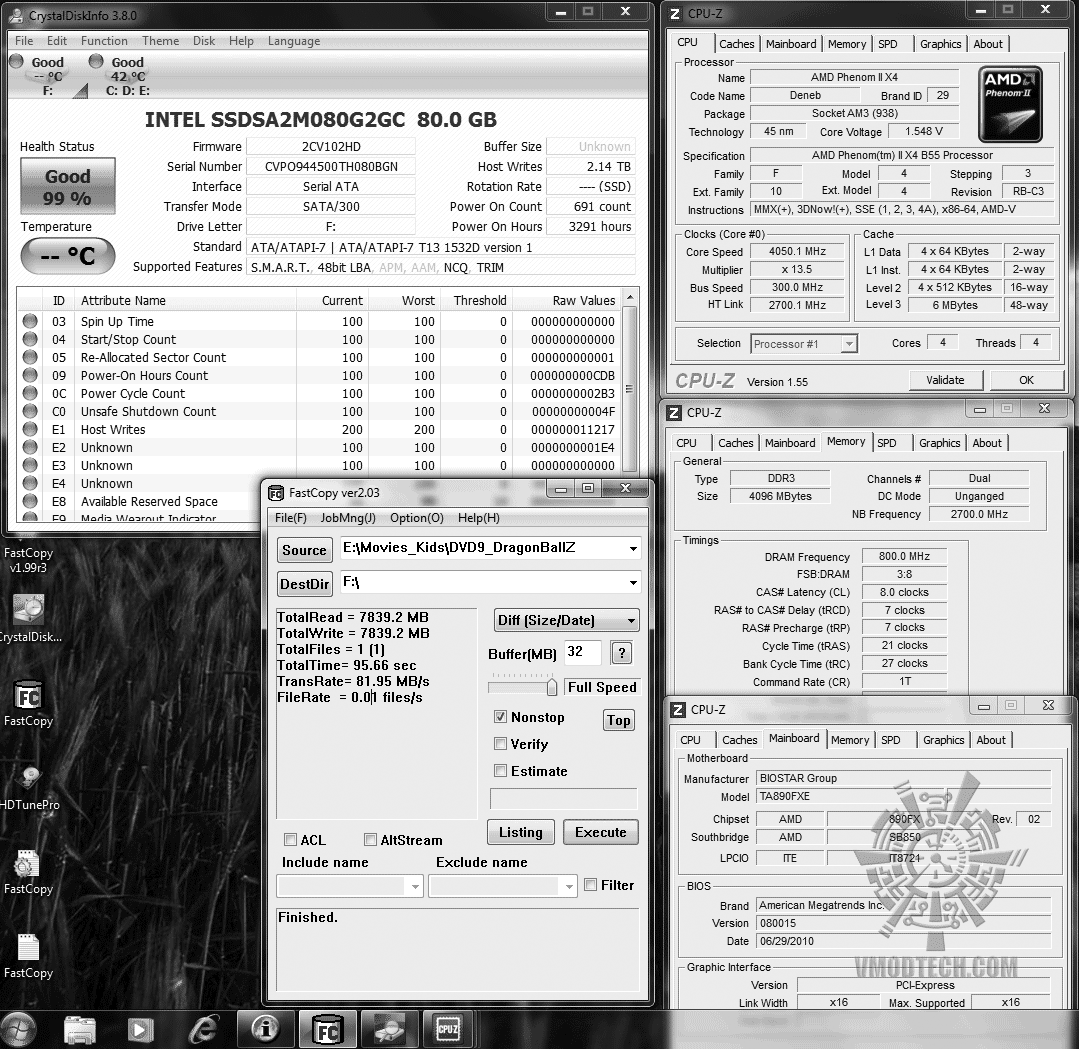
Task: Enable the ACL checkbox
Action: pos(290,839)
